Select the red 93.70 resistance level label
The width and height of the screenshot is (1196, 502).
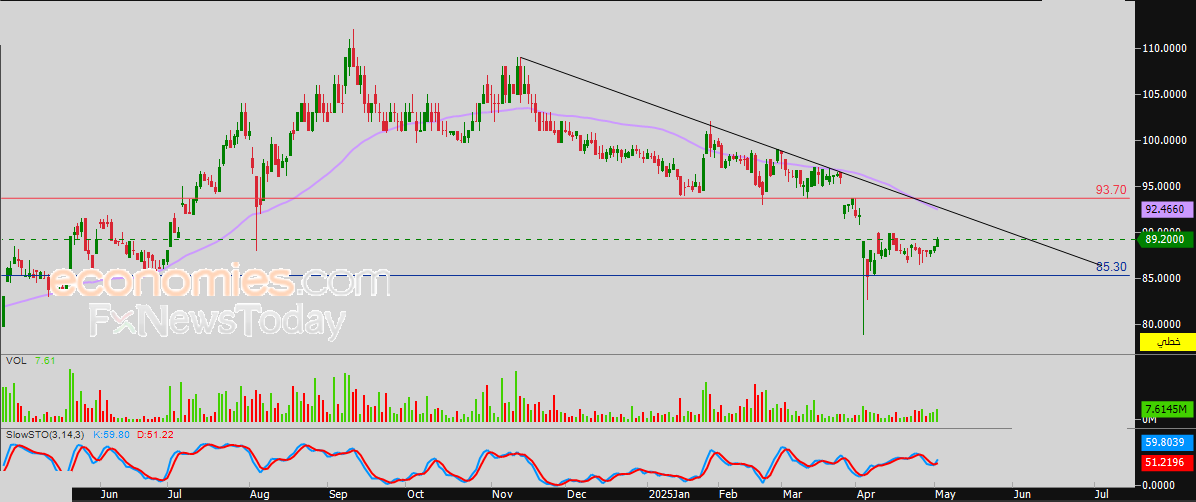1111,189
